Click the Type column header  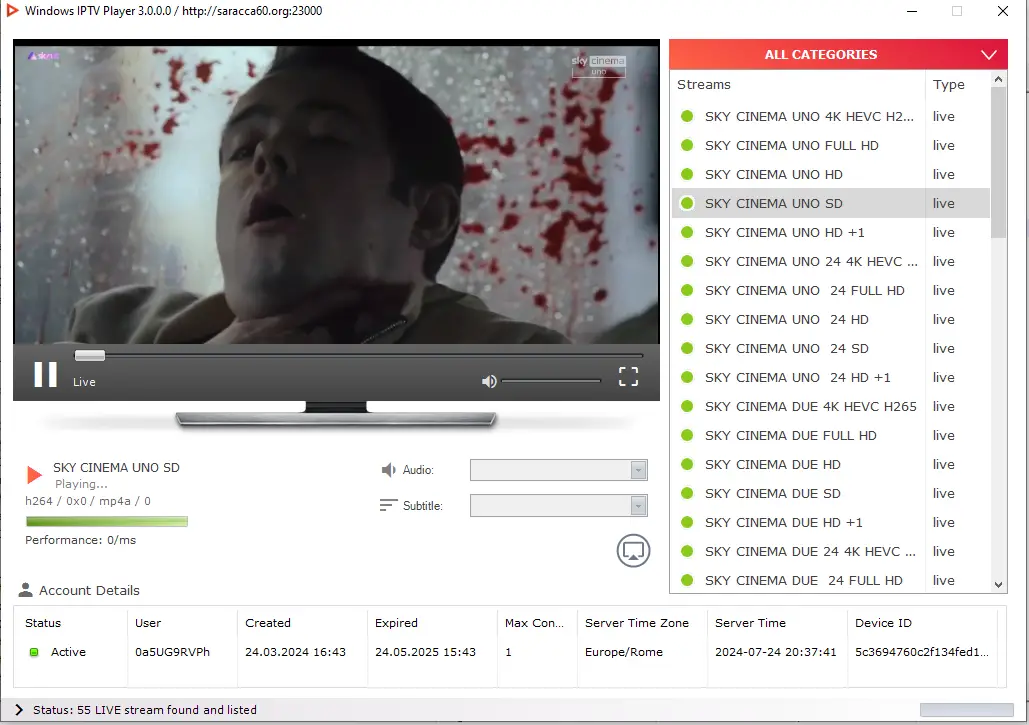tap(957, 85)
